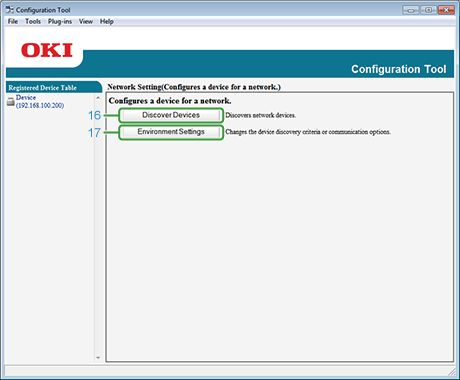Minimize the Configuration Tool window
The image size is (460, 380).
tap(411, 10)
